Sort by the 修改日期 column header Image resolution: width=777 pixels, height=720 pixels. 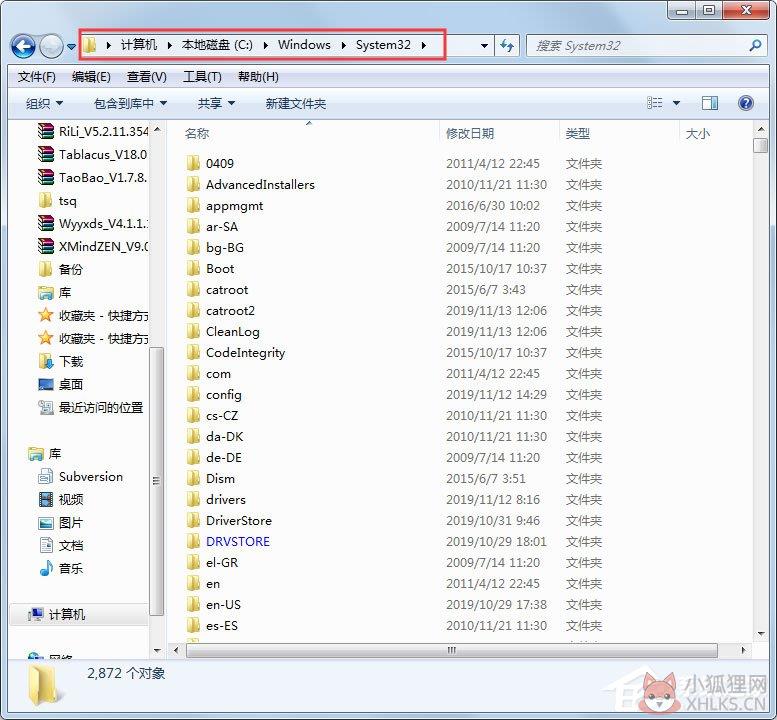coord(470,133)
